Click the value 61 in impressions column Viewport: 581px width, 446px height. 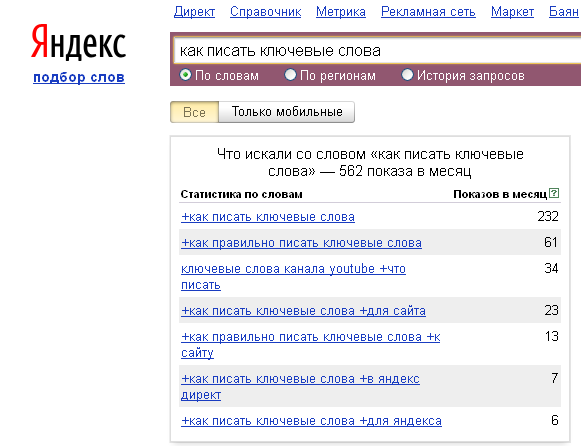pos(551,242)
